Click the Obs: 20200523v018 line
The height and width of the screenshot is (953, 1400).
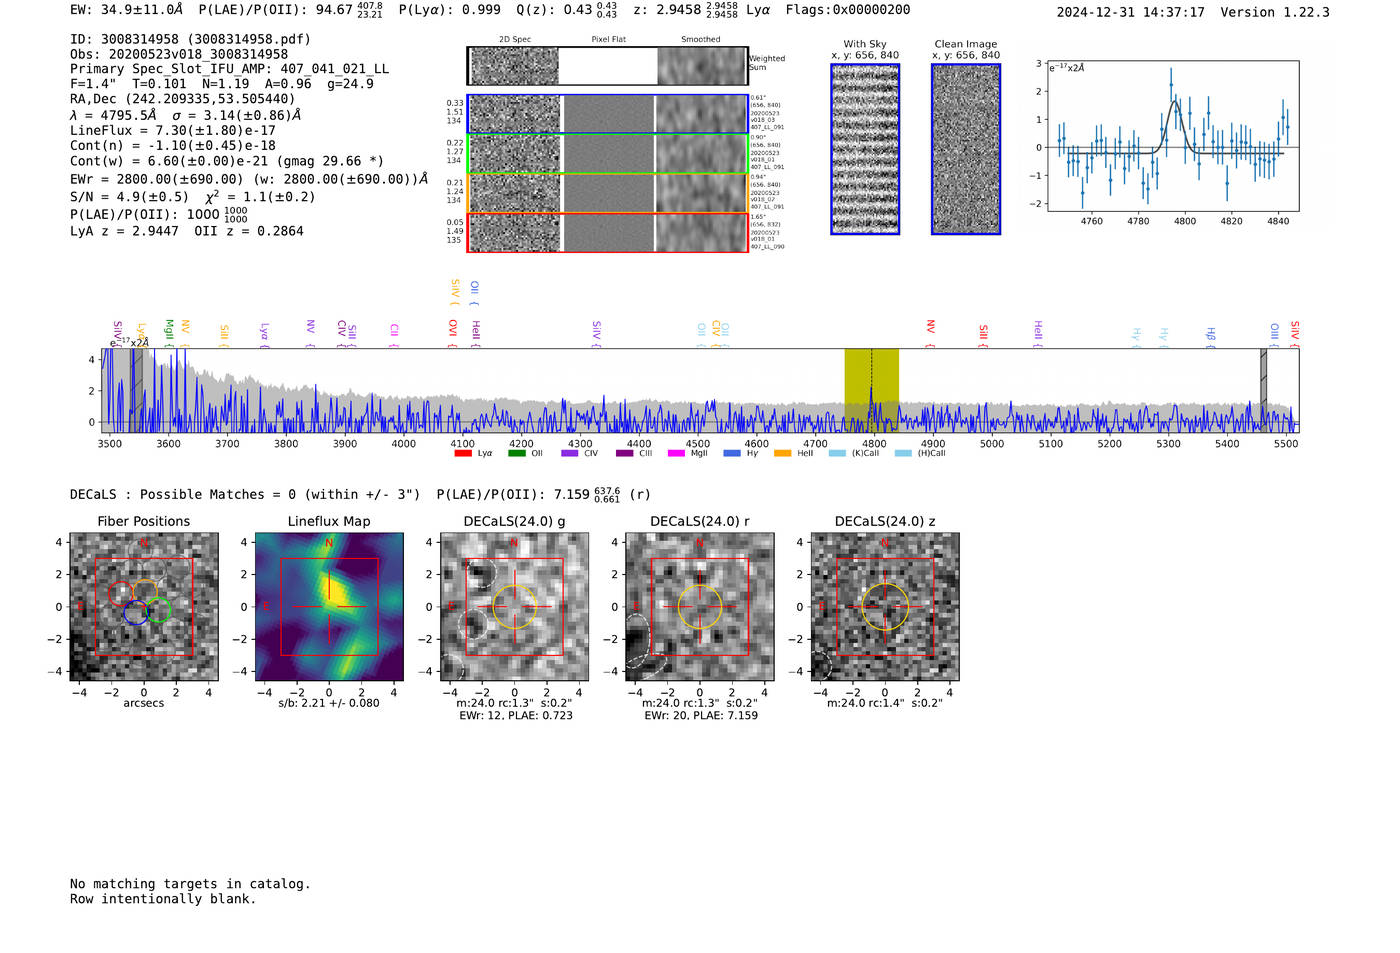pyautogui.click(x=179, y=54)
